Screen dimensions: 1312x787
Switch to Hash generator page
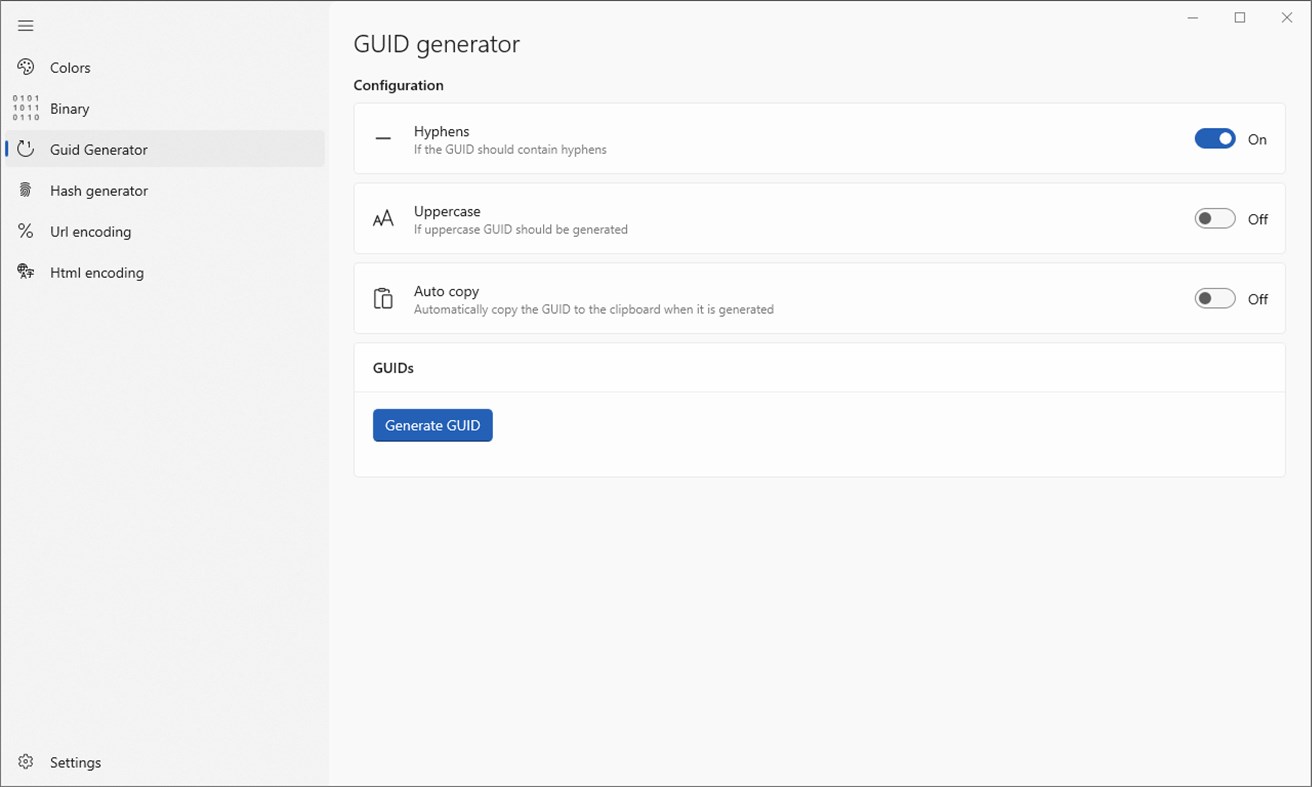tap(99, 191)
